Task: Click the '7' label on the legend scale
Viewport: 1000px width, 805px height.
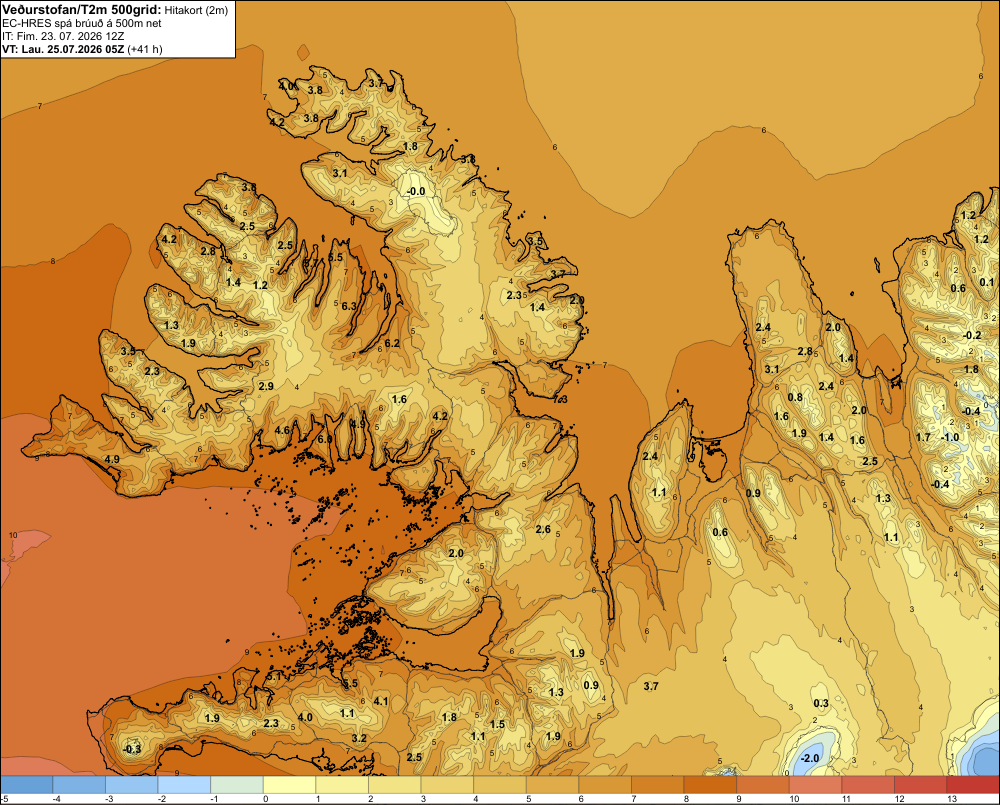Action: click(634, 799)
